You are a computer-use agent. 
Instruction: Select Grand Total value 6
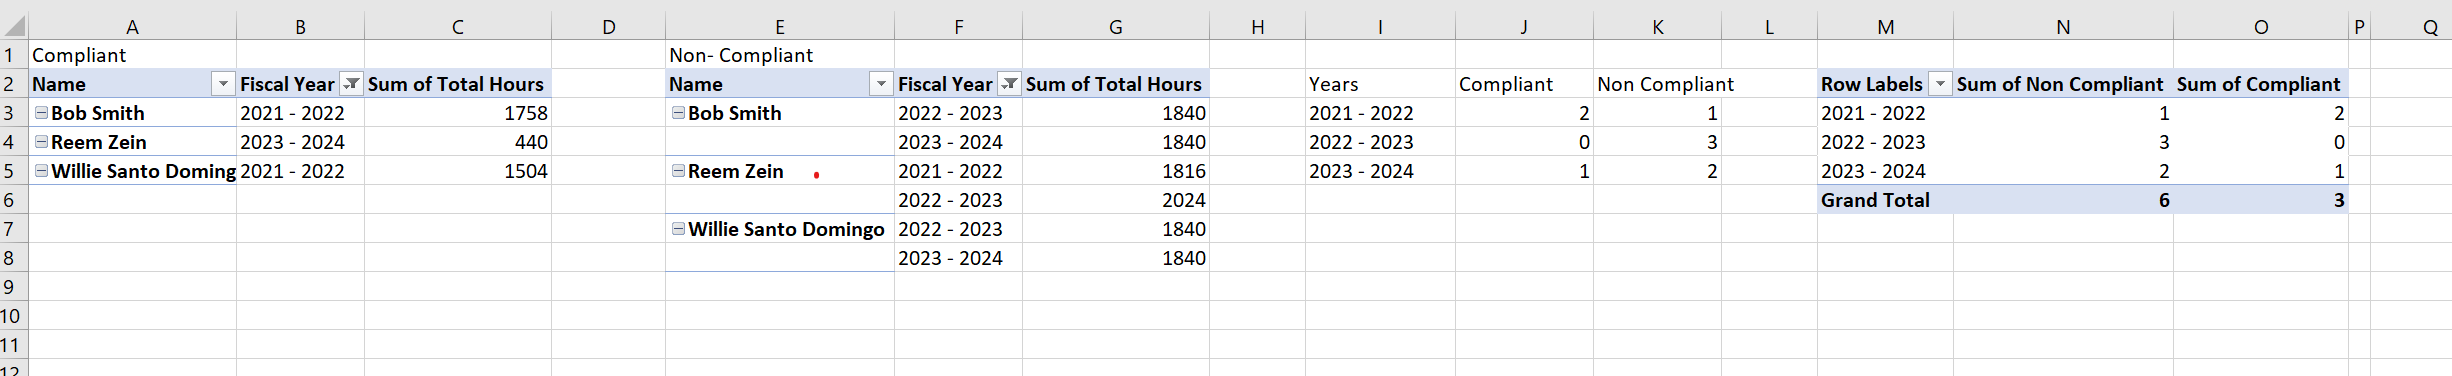click(x=2064, y=200)
